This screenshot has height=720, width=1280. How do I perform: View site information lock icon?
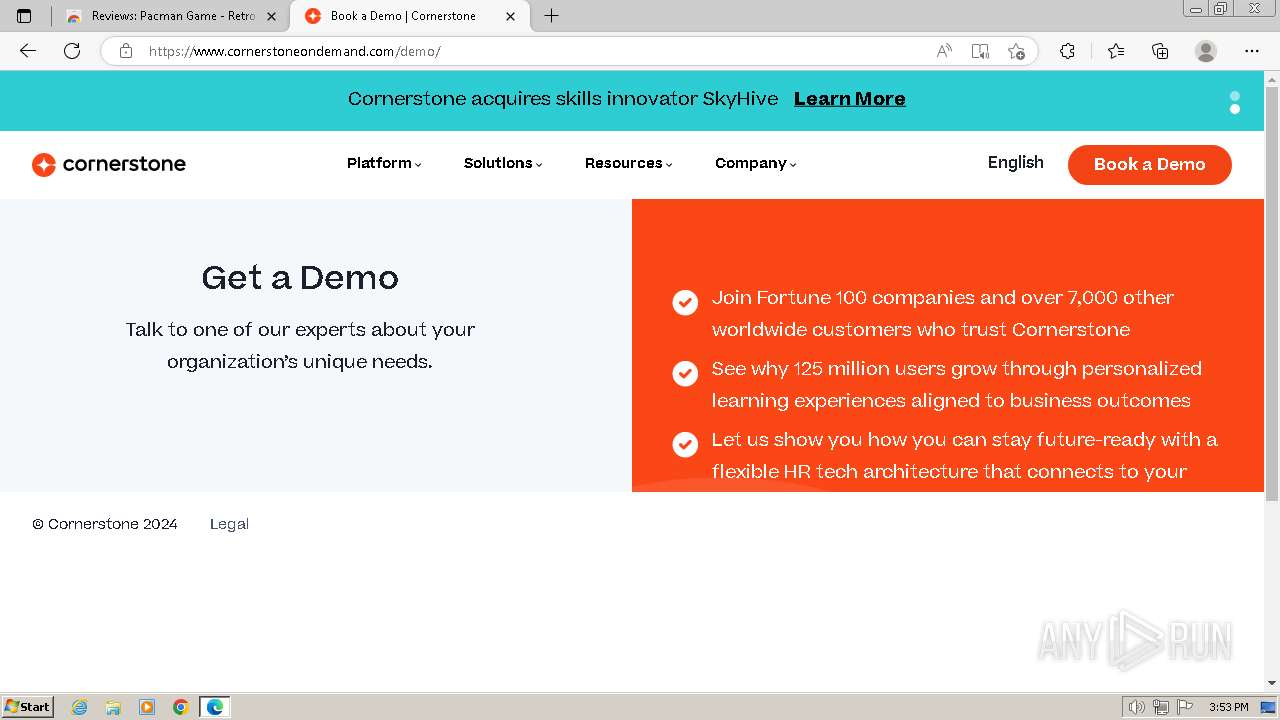(x=126, y=51)
